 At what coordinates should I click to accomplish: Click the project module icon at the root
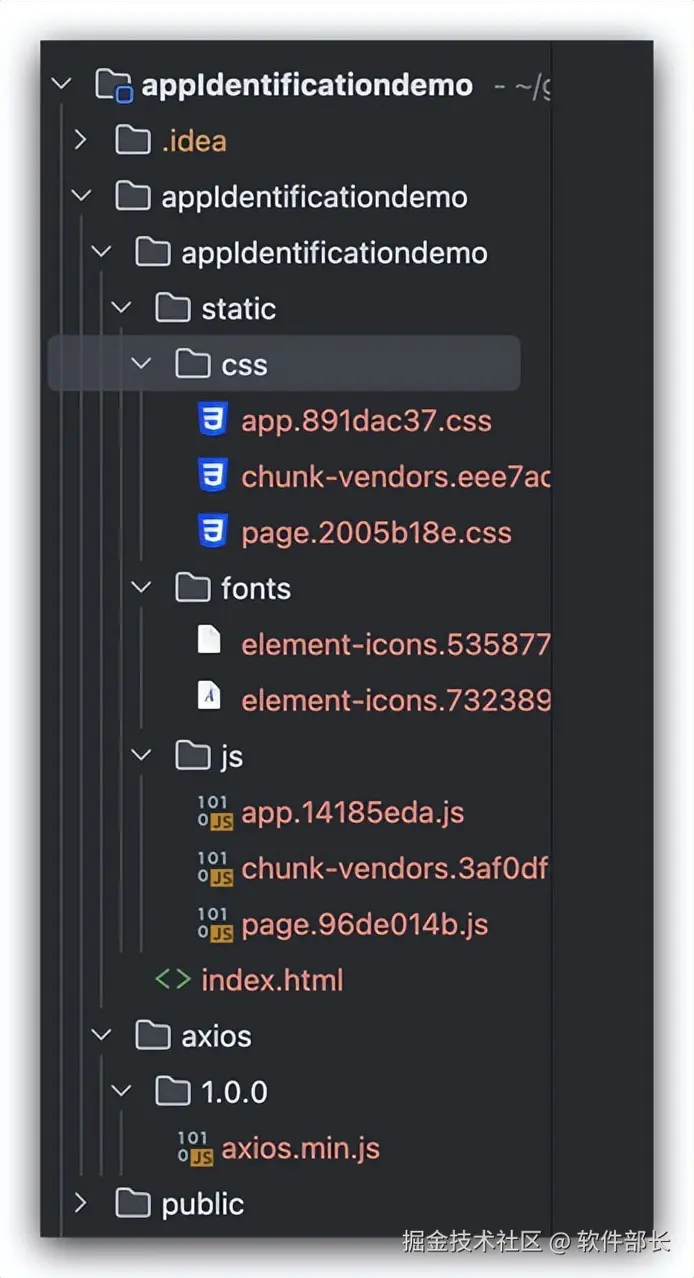tap(113, 85)
